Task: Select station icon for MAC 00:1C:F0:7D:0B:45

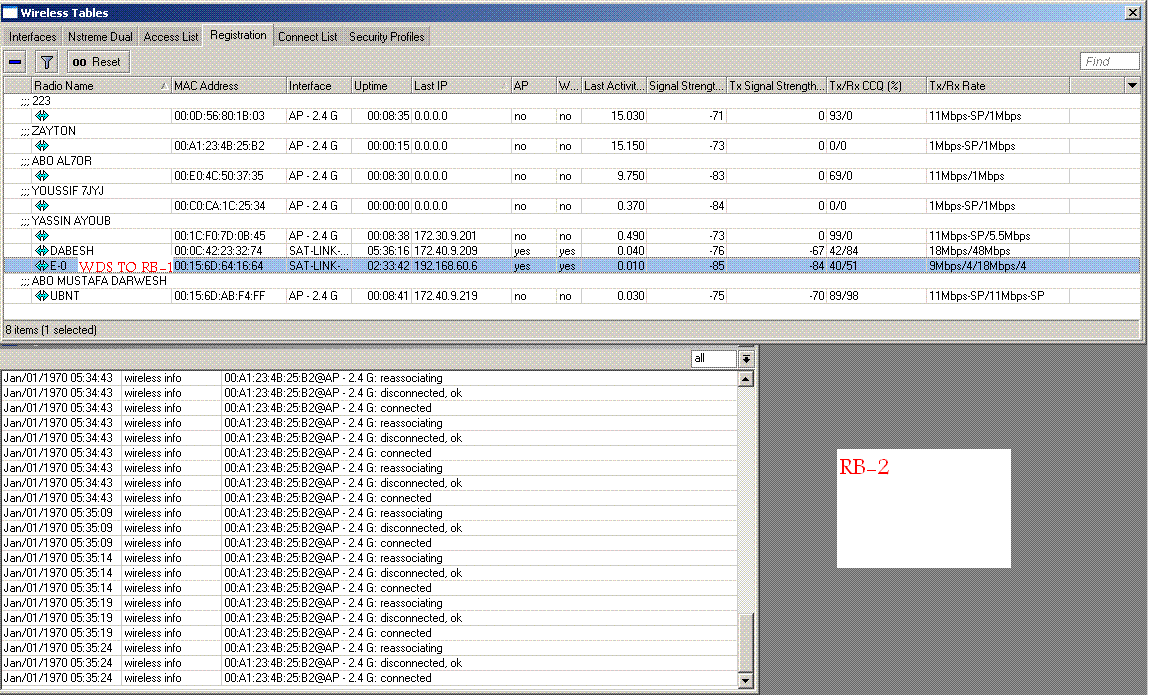Action: click(x=42, y=236)
